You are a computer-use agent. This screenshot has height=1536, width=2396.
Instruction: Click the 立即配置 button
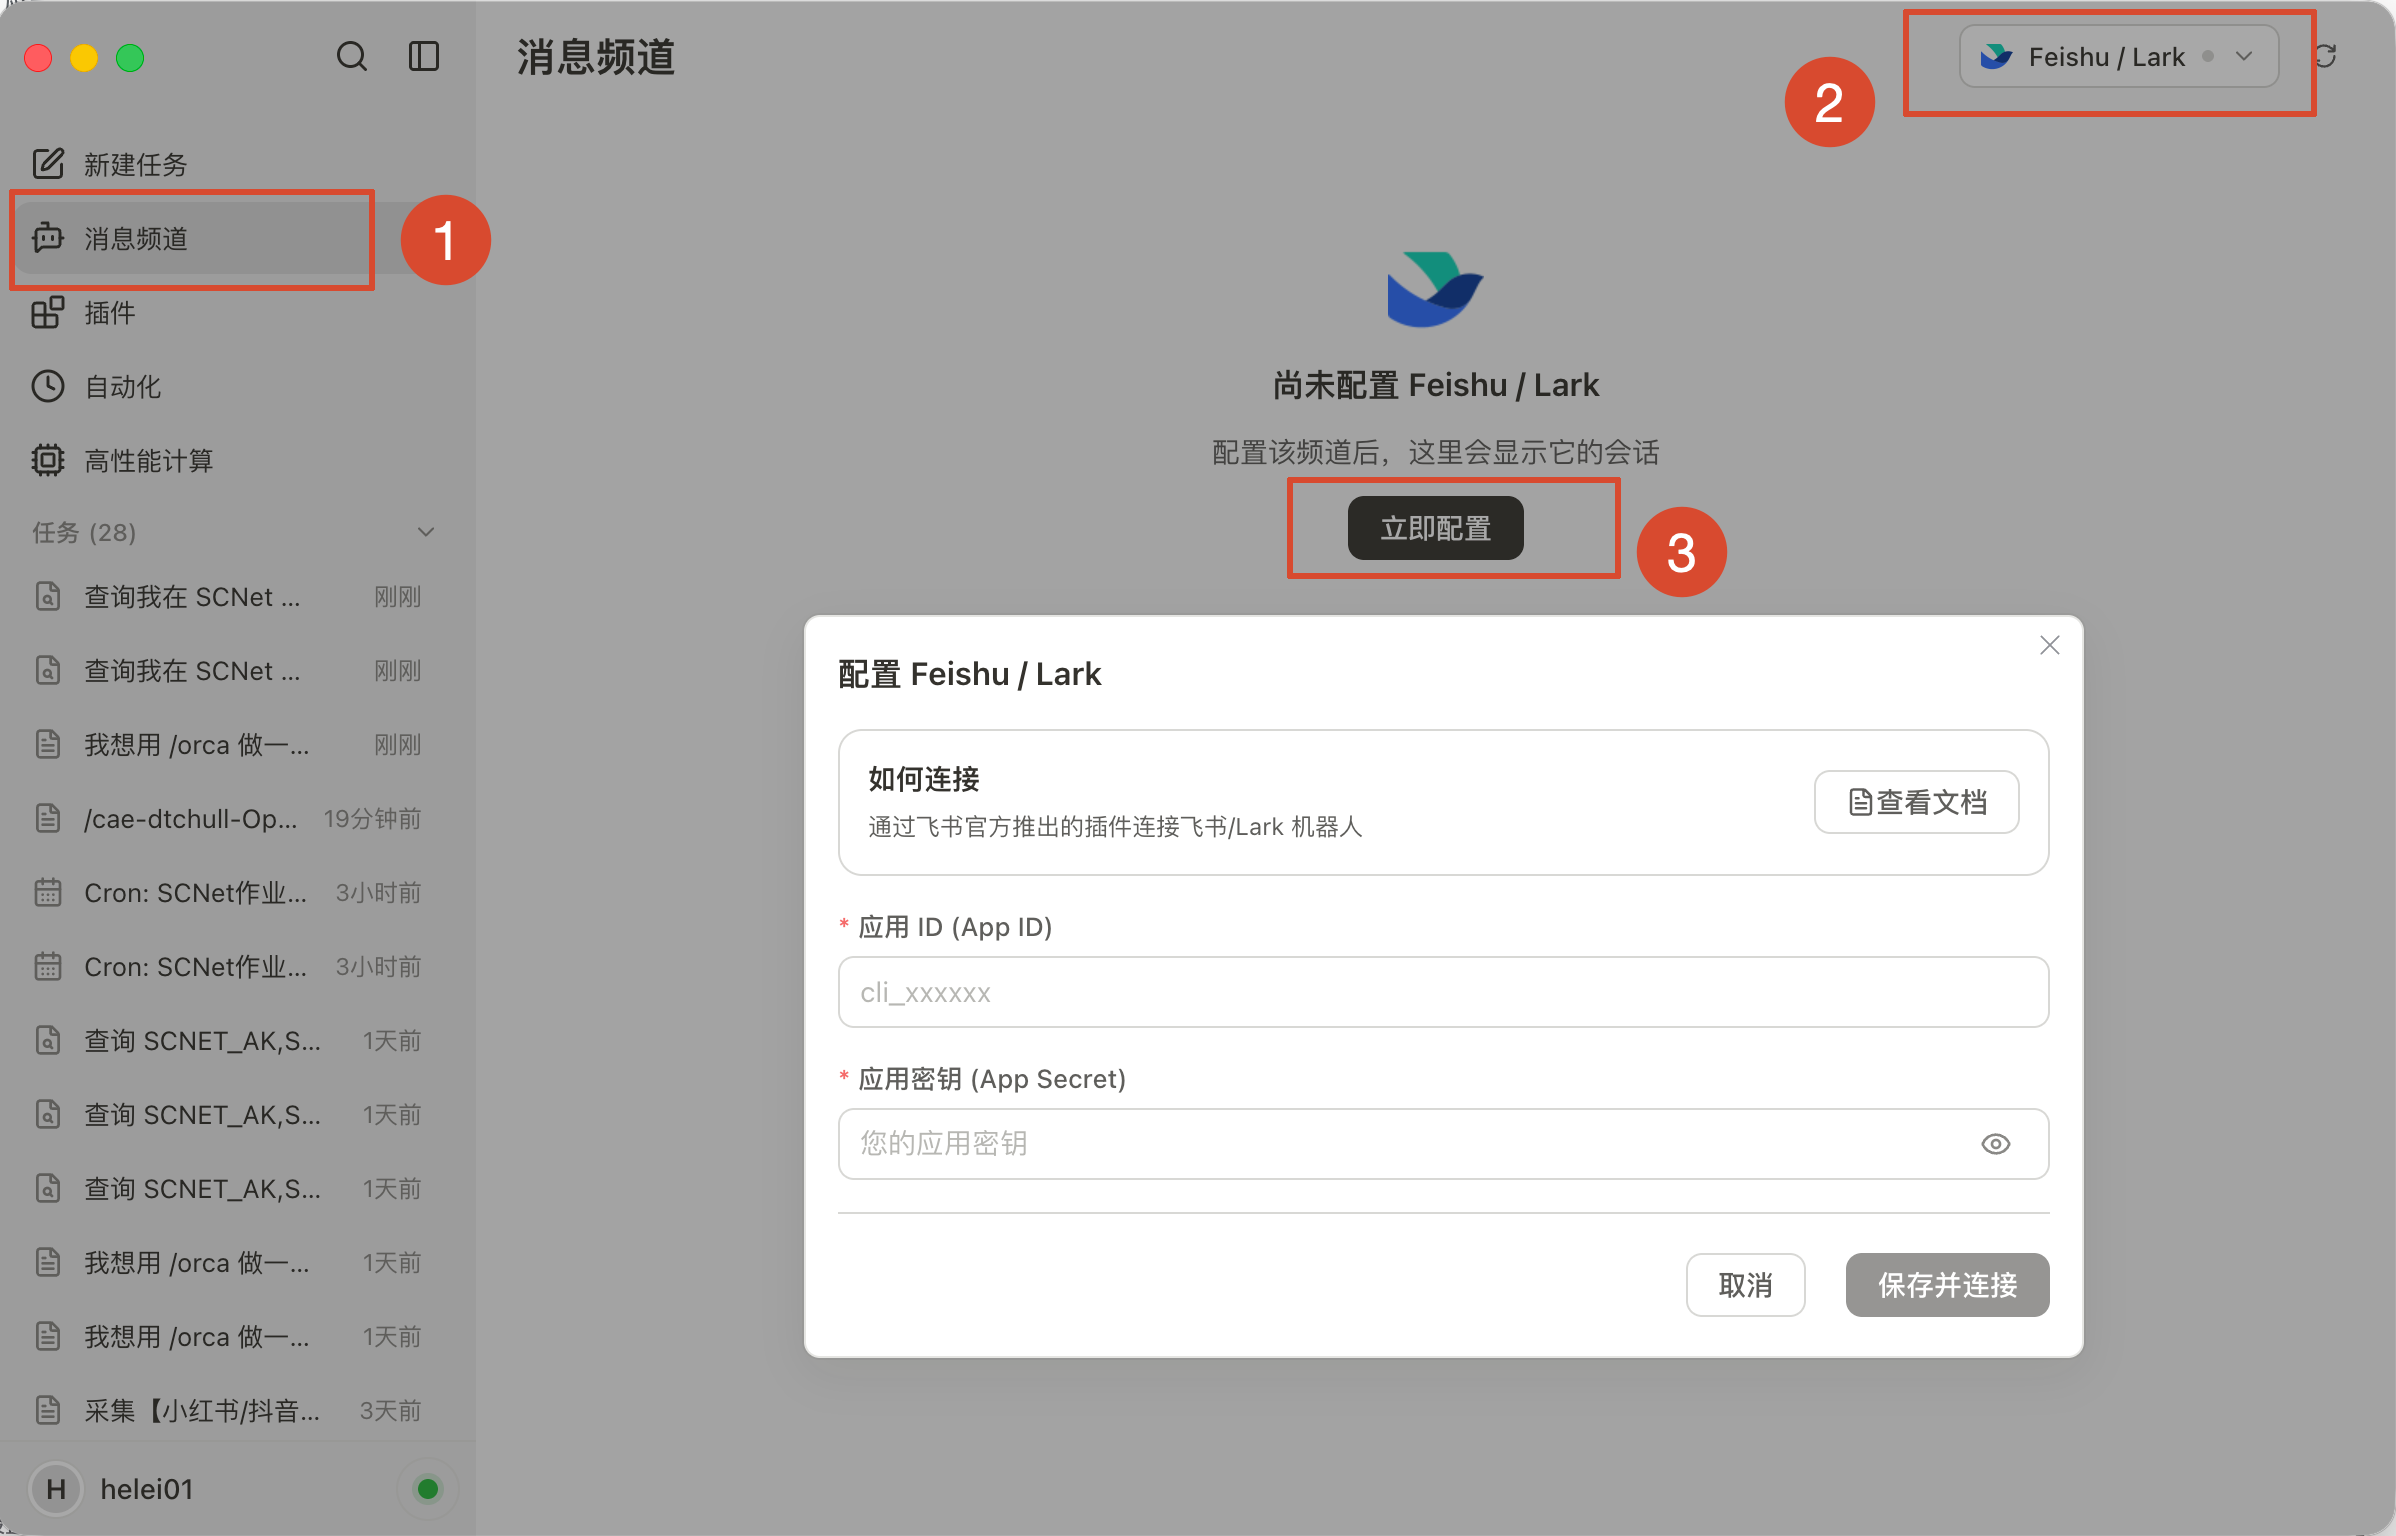click(x=1436, y=528)
